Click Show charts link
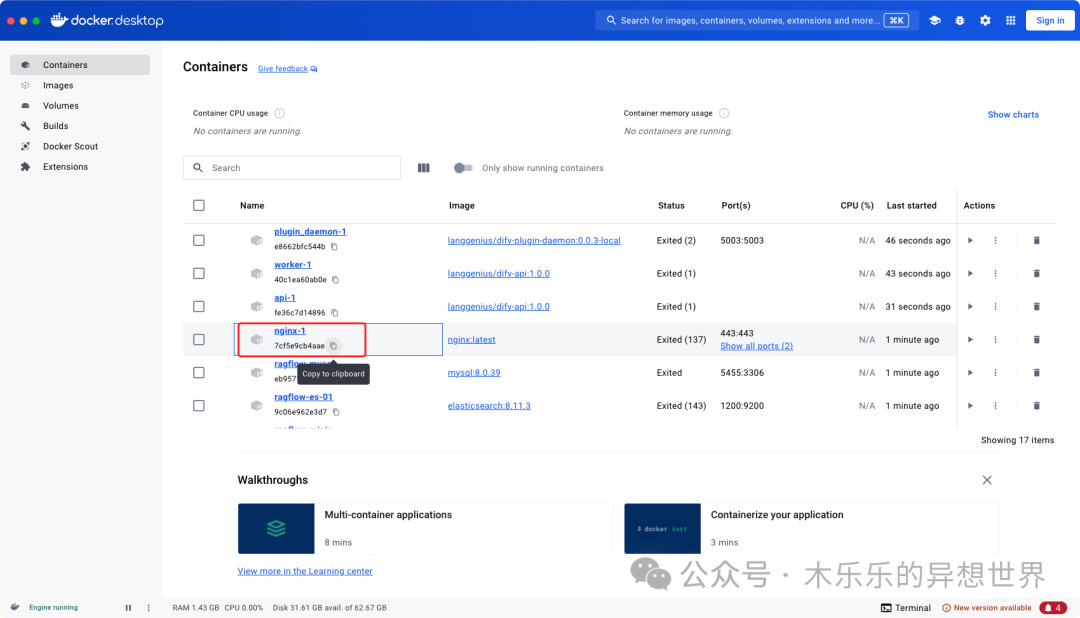The width and height of the screenshot is (1080, 618). tap(1013, 114)
